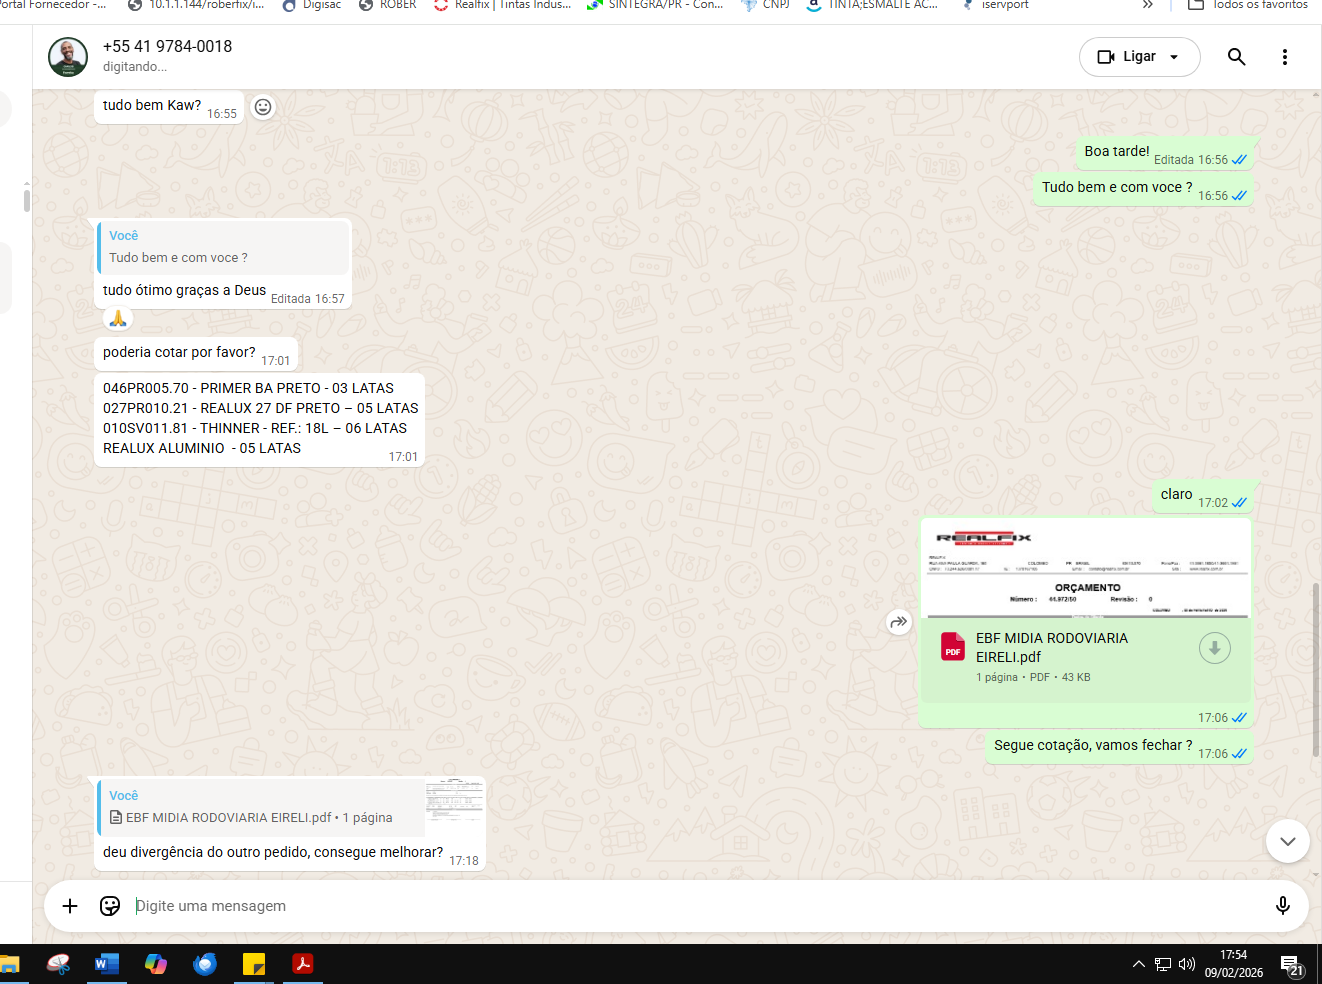Expand the Ligar call dropdown
The height and width of the screenshot is (984, 1322).
click(x=1174, y=57)
